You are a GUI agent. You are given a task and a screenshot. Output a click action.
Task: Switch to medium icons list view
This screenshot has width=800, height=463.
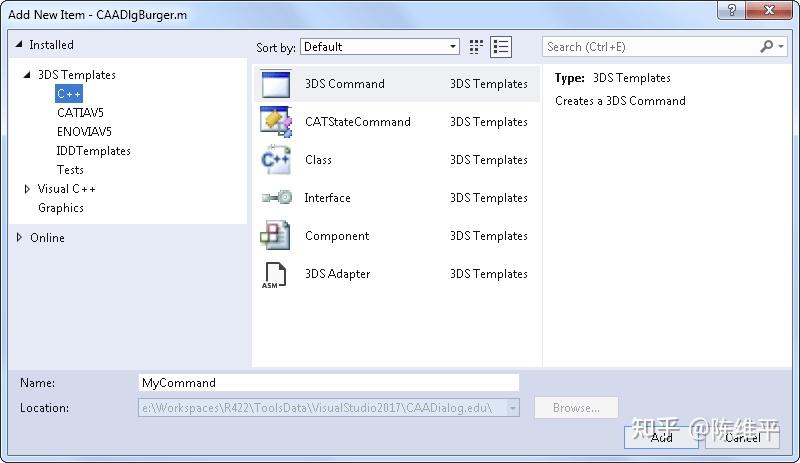[501, 47]
